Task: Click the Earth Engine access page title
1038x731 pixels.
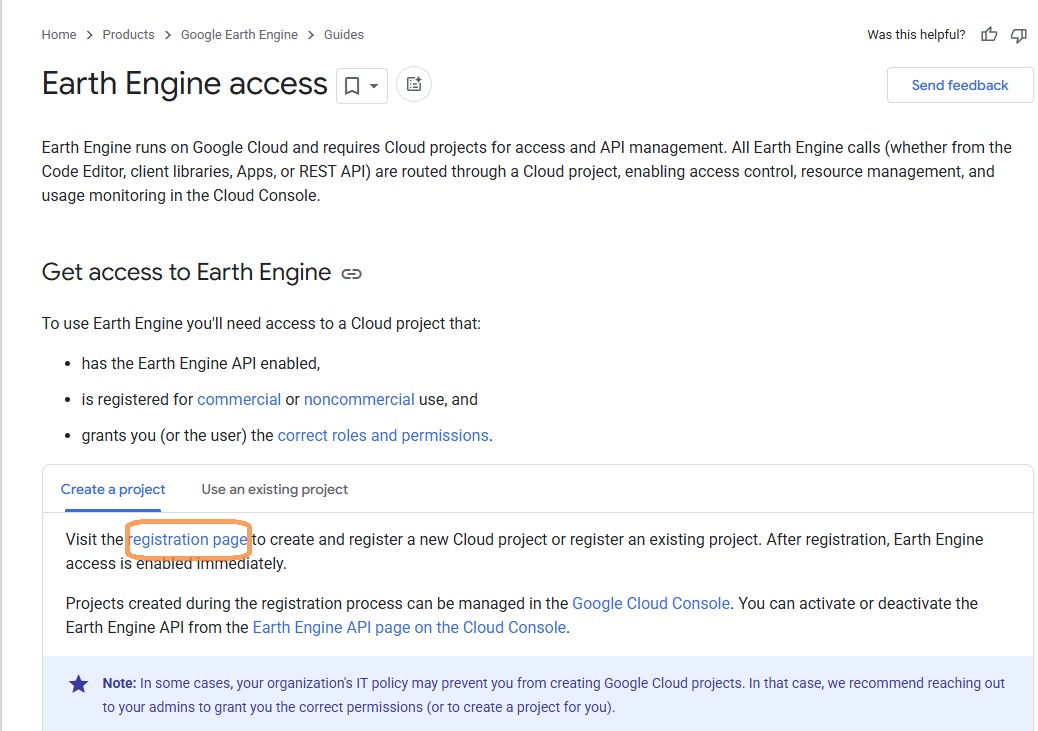Action: (185, 84)
